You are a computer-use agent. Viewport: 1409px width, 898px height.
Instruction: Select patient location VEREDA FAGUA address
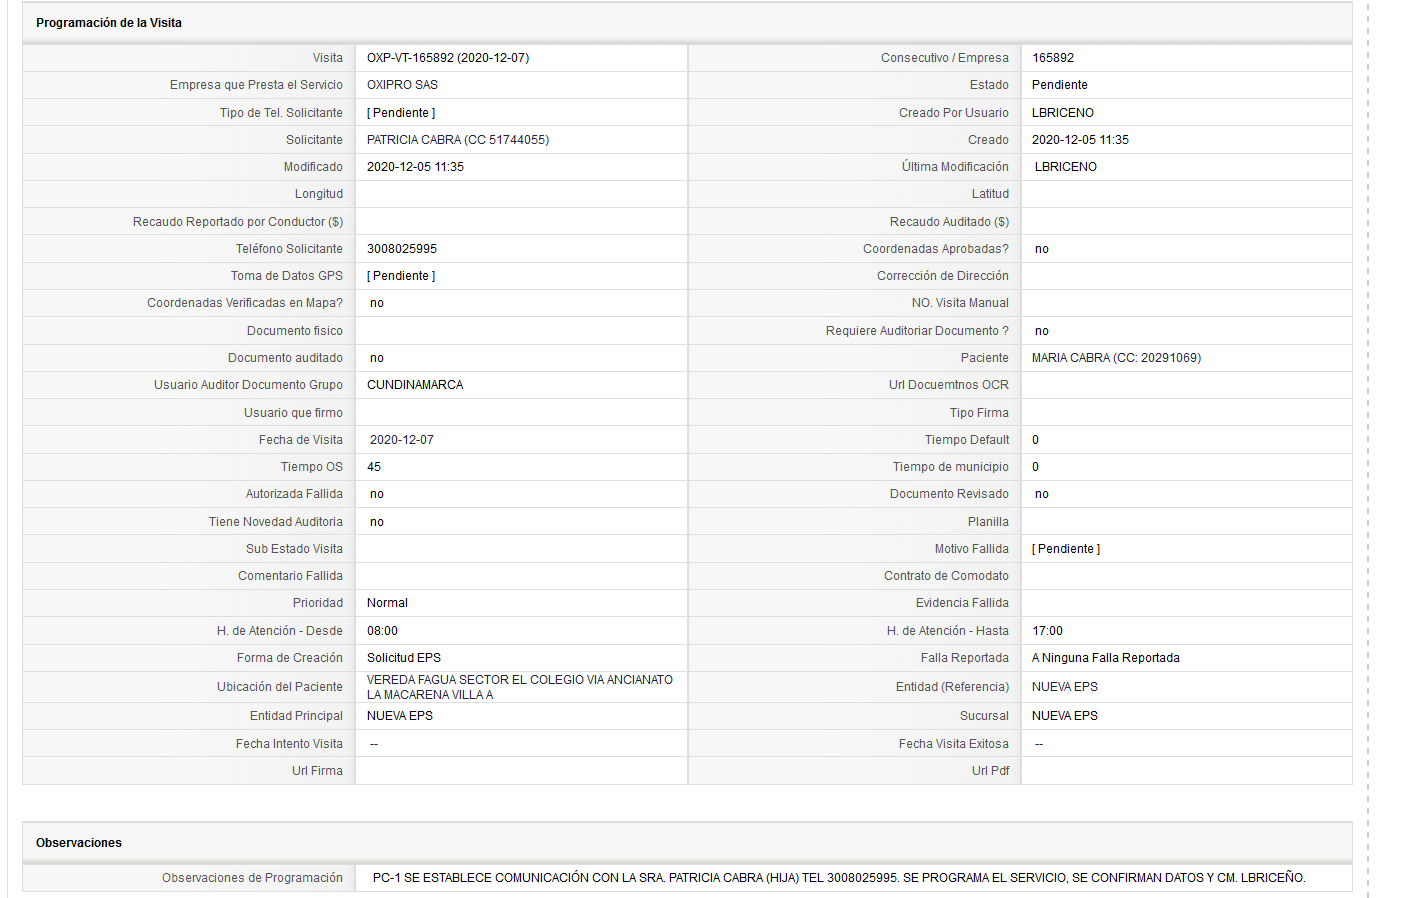tap(520, 687)
